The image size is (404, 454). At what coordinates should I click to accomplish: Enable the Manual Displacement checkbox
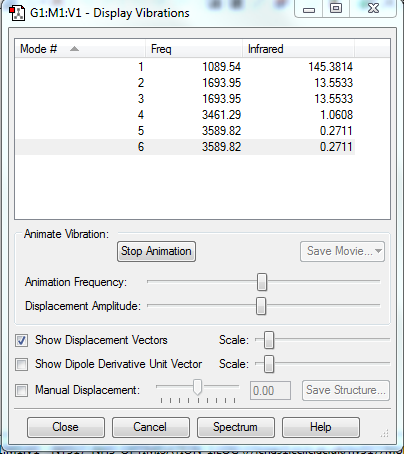(22, 390)
